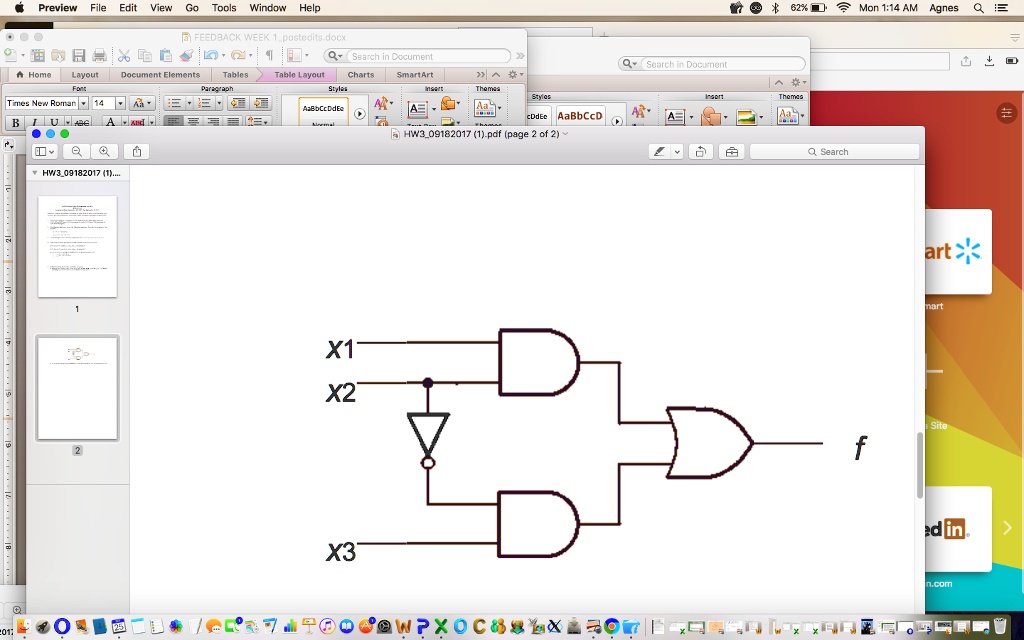Open the Styles gallery arrow in front Word window
The image size is (1024, 640).
(x=359, y=114)
